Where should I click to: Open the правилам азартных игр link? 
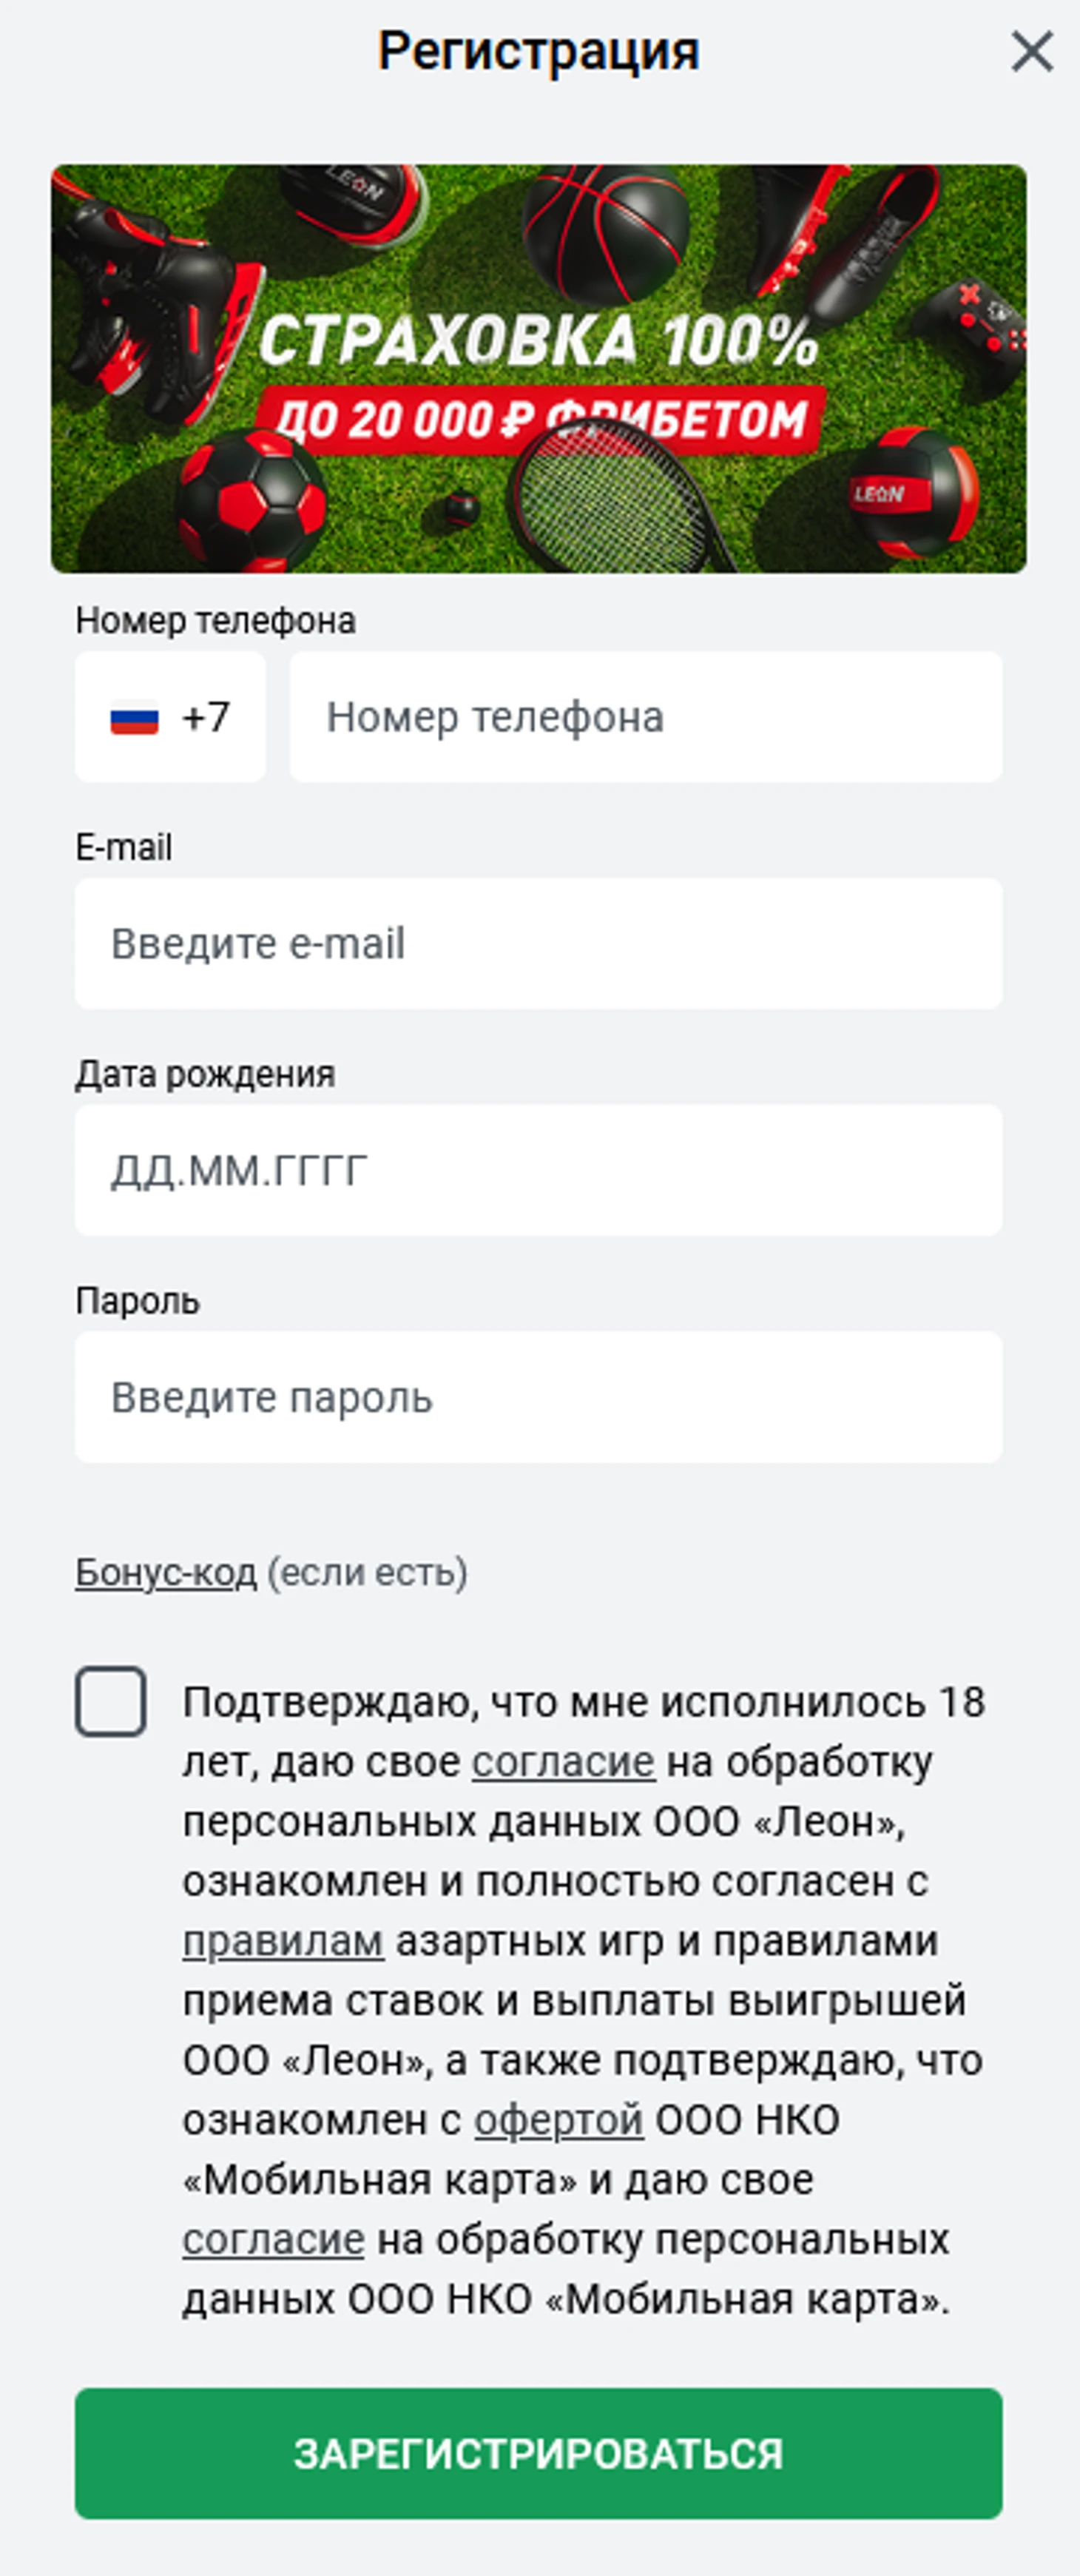tap(283, 1941)
